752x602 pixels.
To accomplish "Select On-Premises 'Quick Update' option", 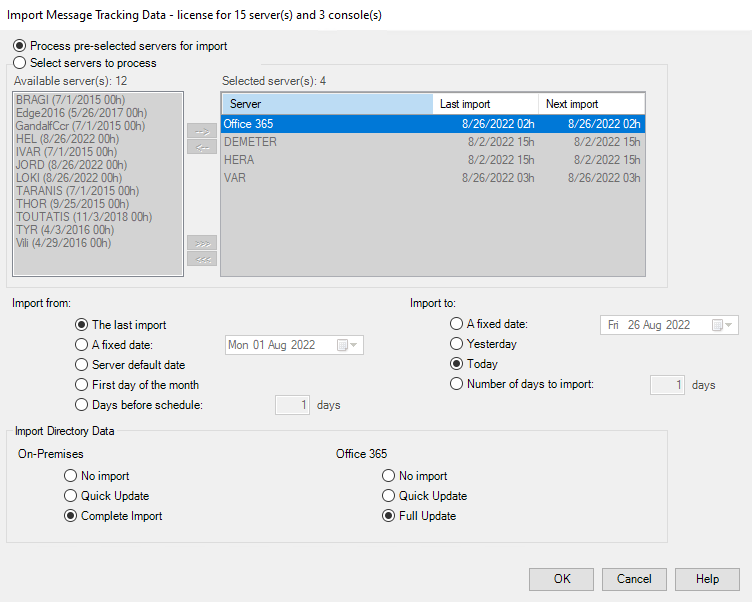I will [71, 496].
